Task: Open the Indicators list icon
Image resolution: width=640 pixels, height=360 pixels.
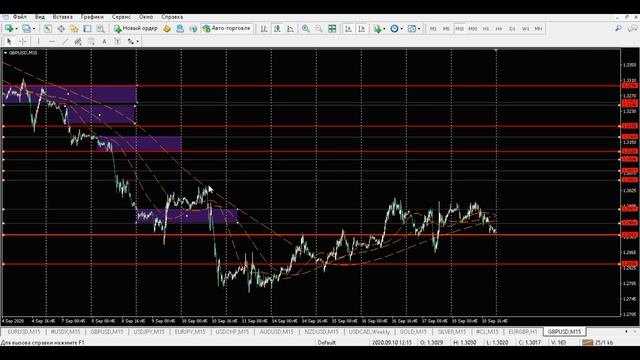Action: click(x=377, y=29)
